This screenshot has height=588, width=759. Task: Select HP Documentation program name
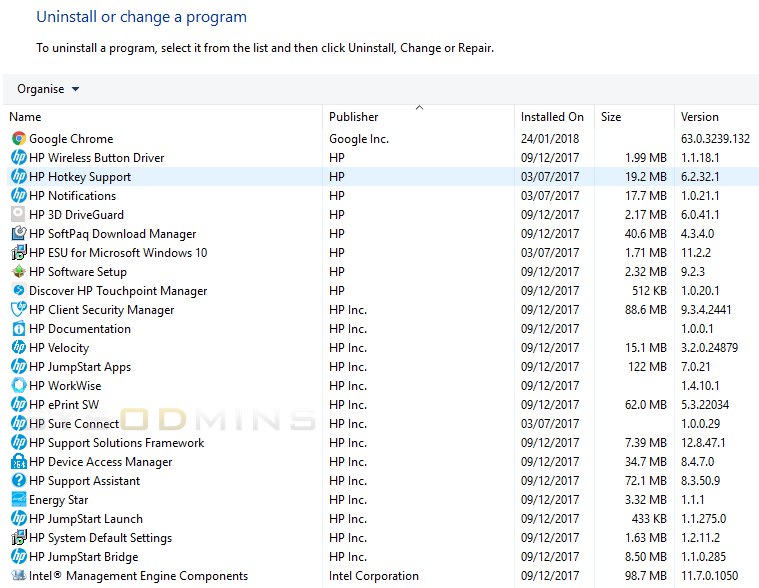[80, 329]
